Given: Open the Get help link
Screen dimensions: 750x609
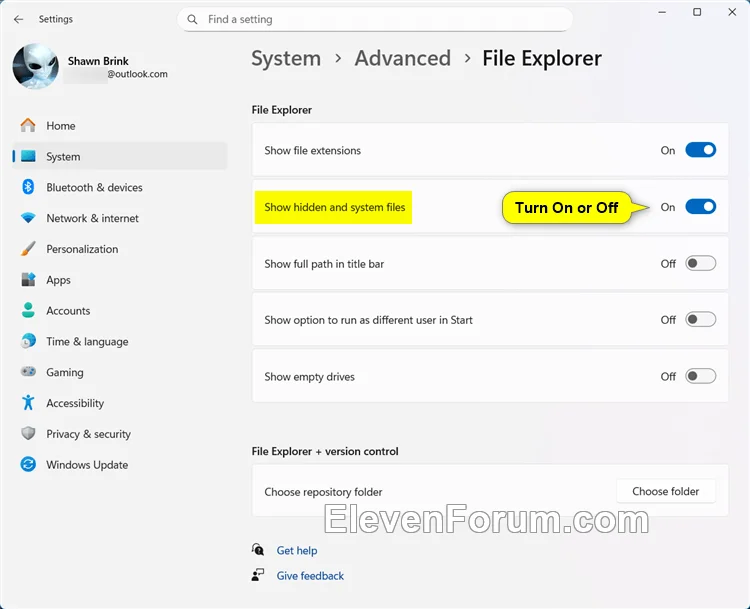Looking at the screenshot, I should pyautogui.click(x=297, y=550).
